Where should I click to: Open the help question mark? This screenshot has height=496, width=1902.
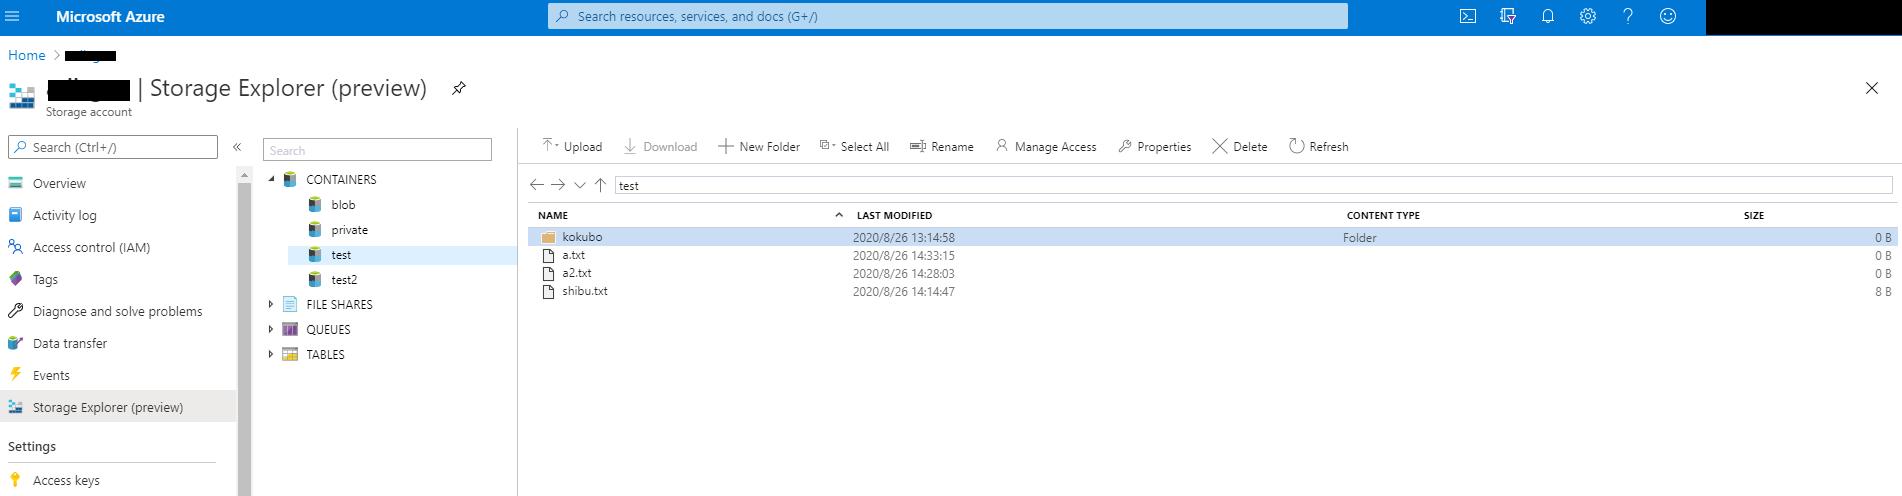tap(1628, 16)
